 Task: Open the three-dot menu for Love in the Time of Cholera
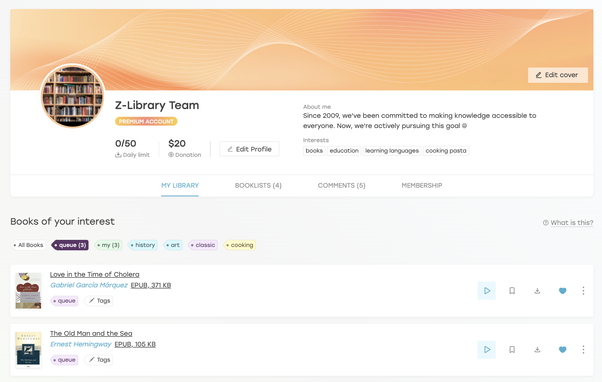tap(583, 291)
